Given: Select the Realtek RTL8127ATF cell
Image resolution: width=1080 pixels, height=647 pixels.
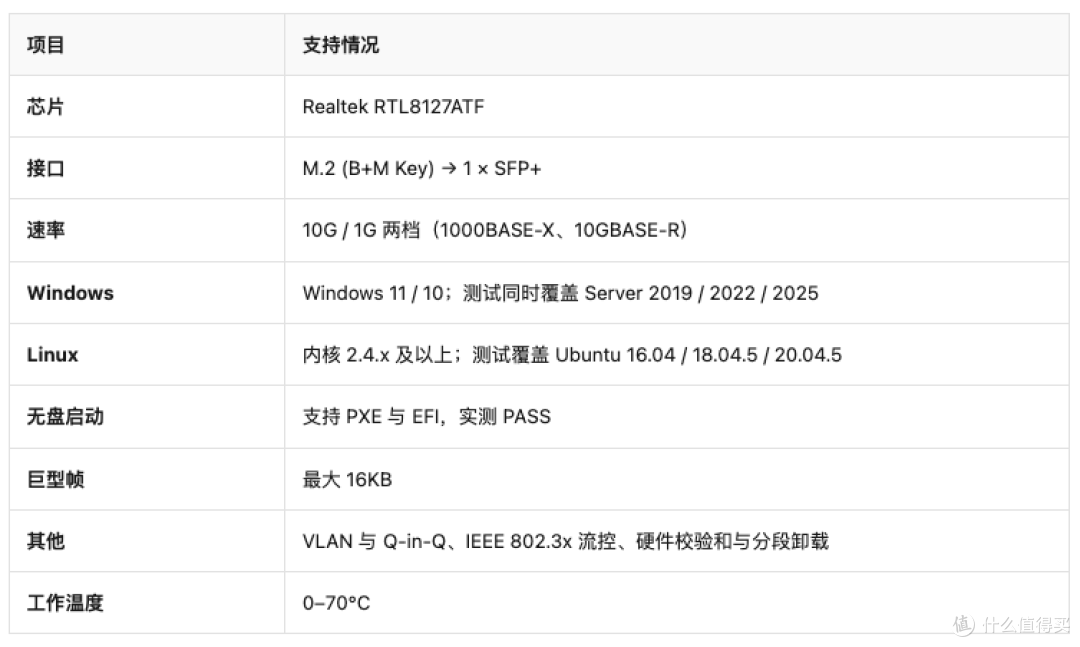Looking at the screenshot, I should [677, 107].
